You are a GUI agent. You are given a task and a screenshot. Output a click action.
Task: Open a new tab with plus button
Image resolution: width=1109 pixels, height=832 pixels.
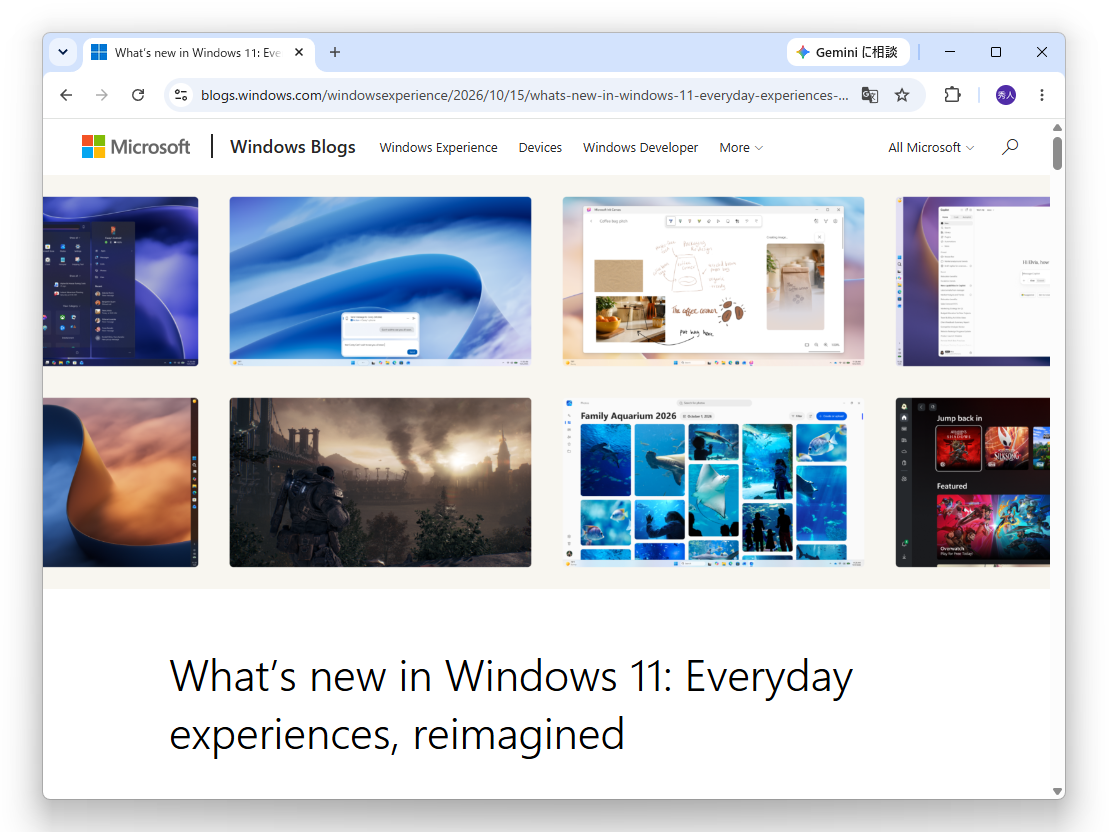tap(335, 52)
